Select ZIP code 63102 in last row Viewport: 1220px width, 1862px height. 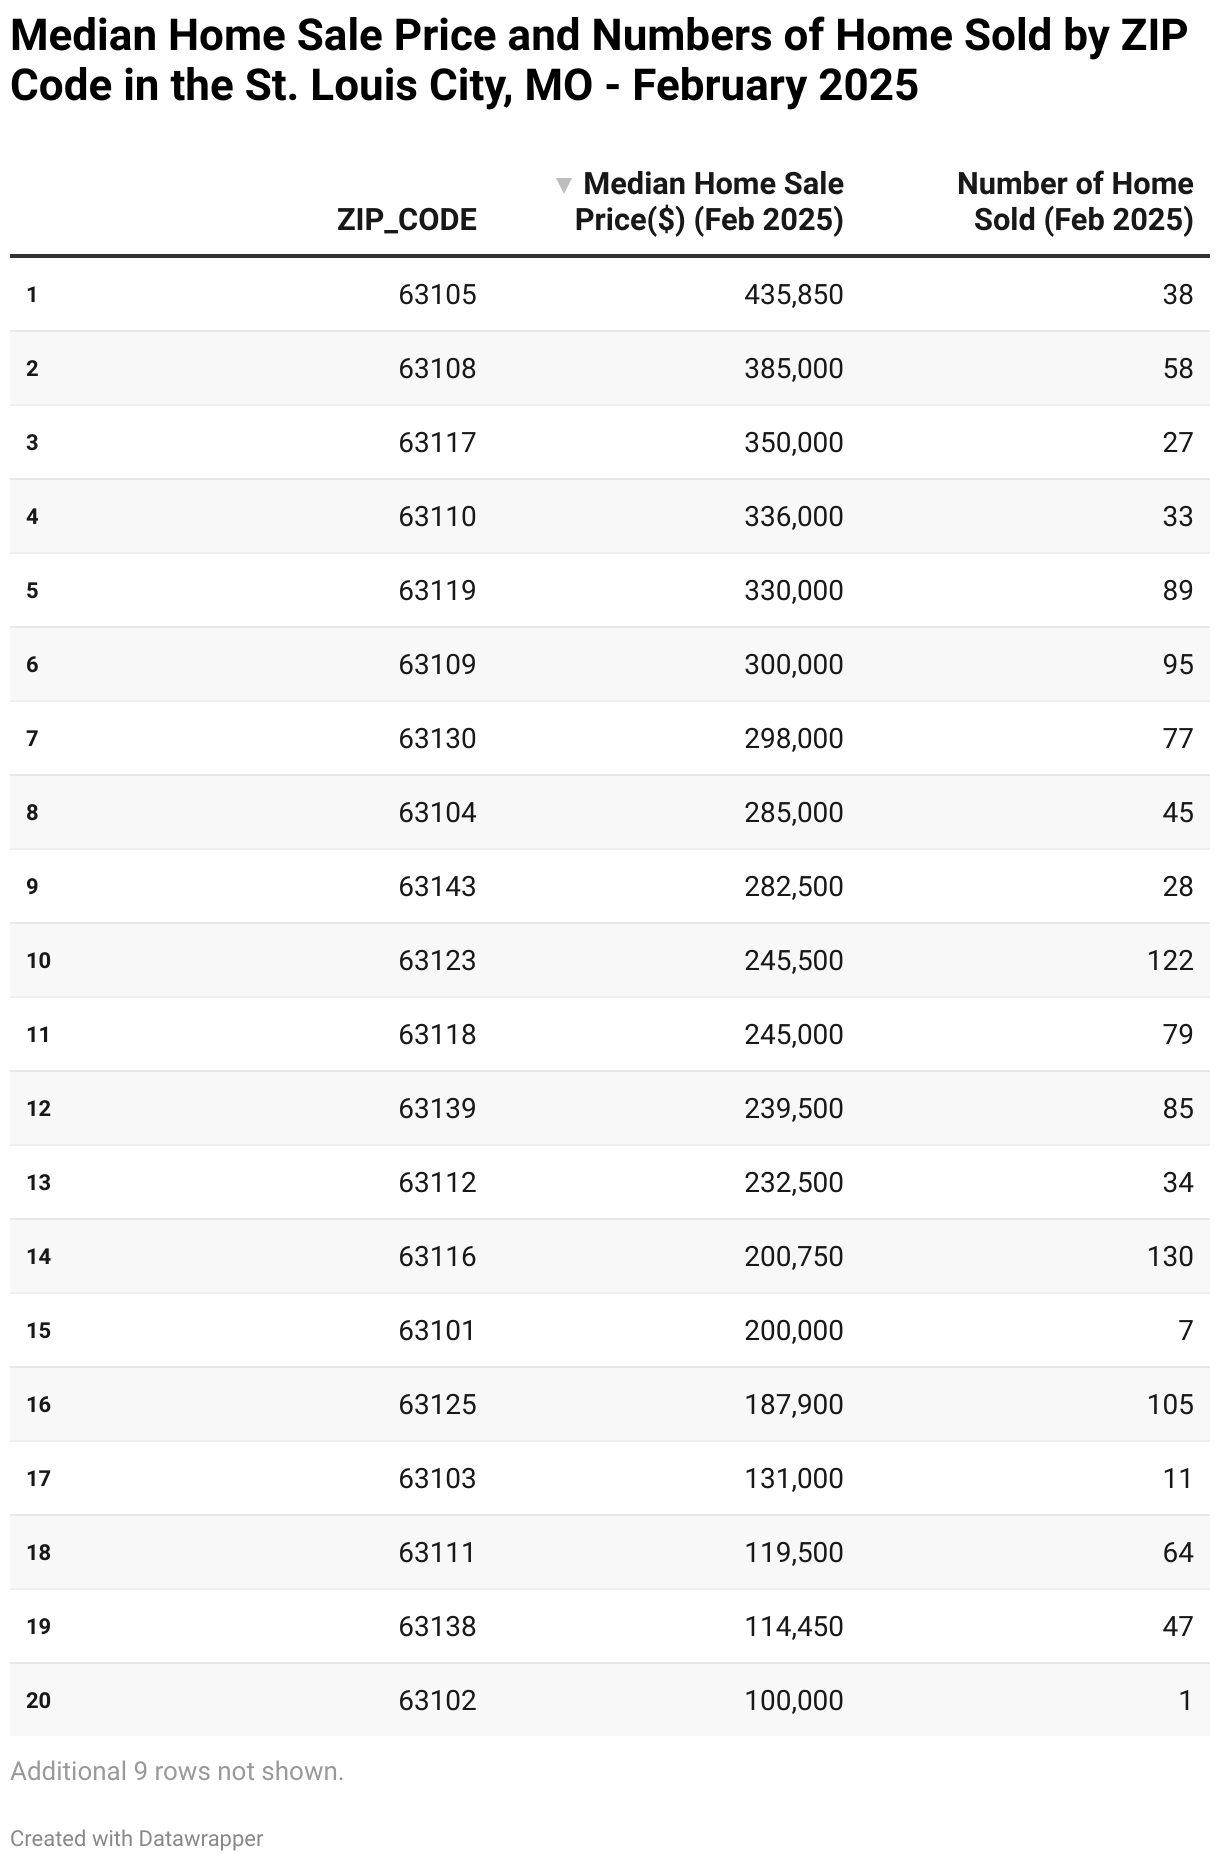tap(437, 1700)
